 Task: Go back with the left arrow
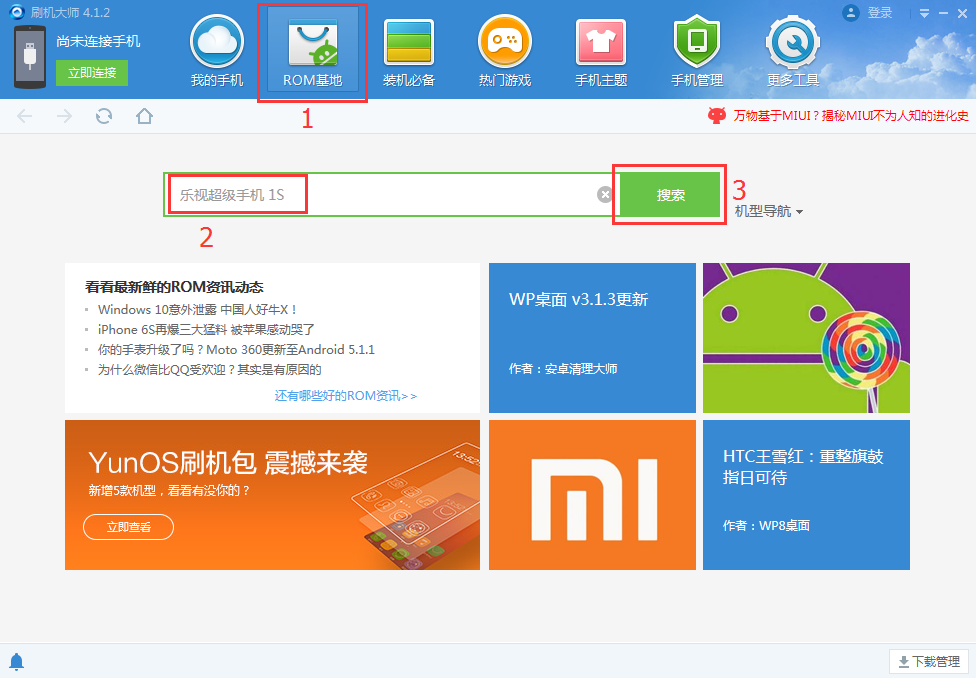[x=24, y=116]
